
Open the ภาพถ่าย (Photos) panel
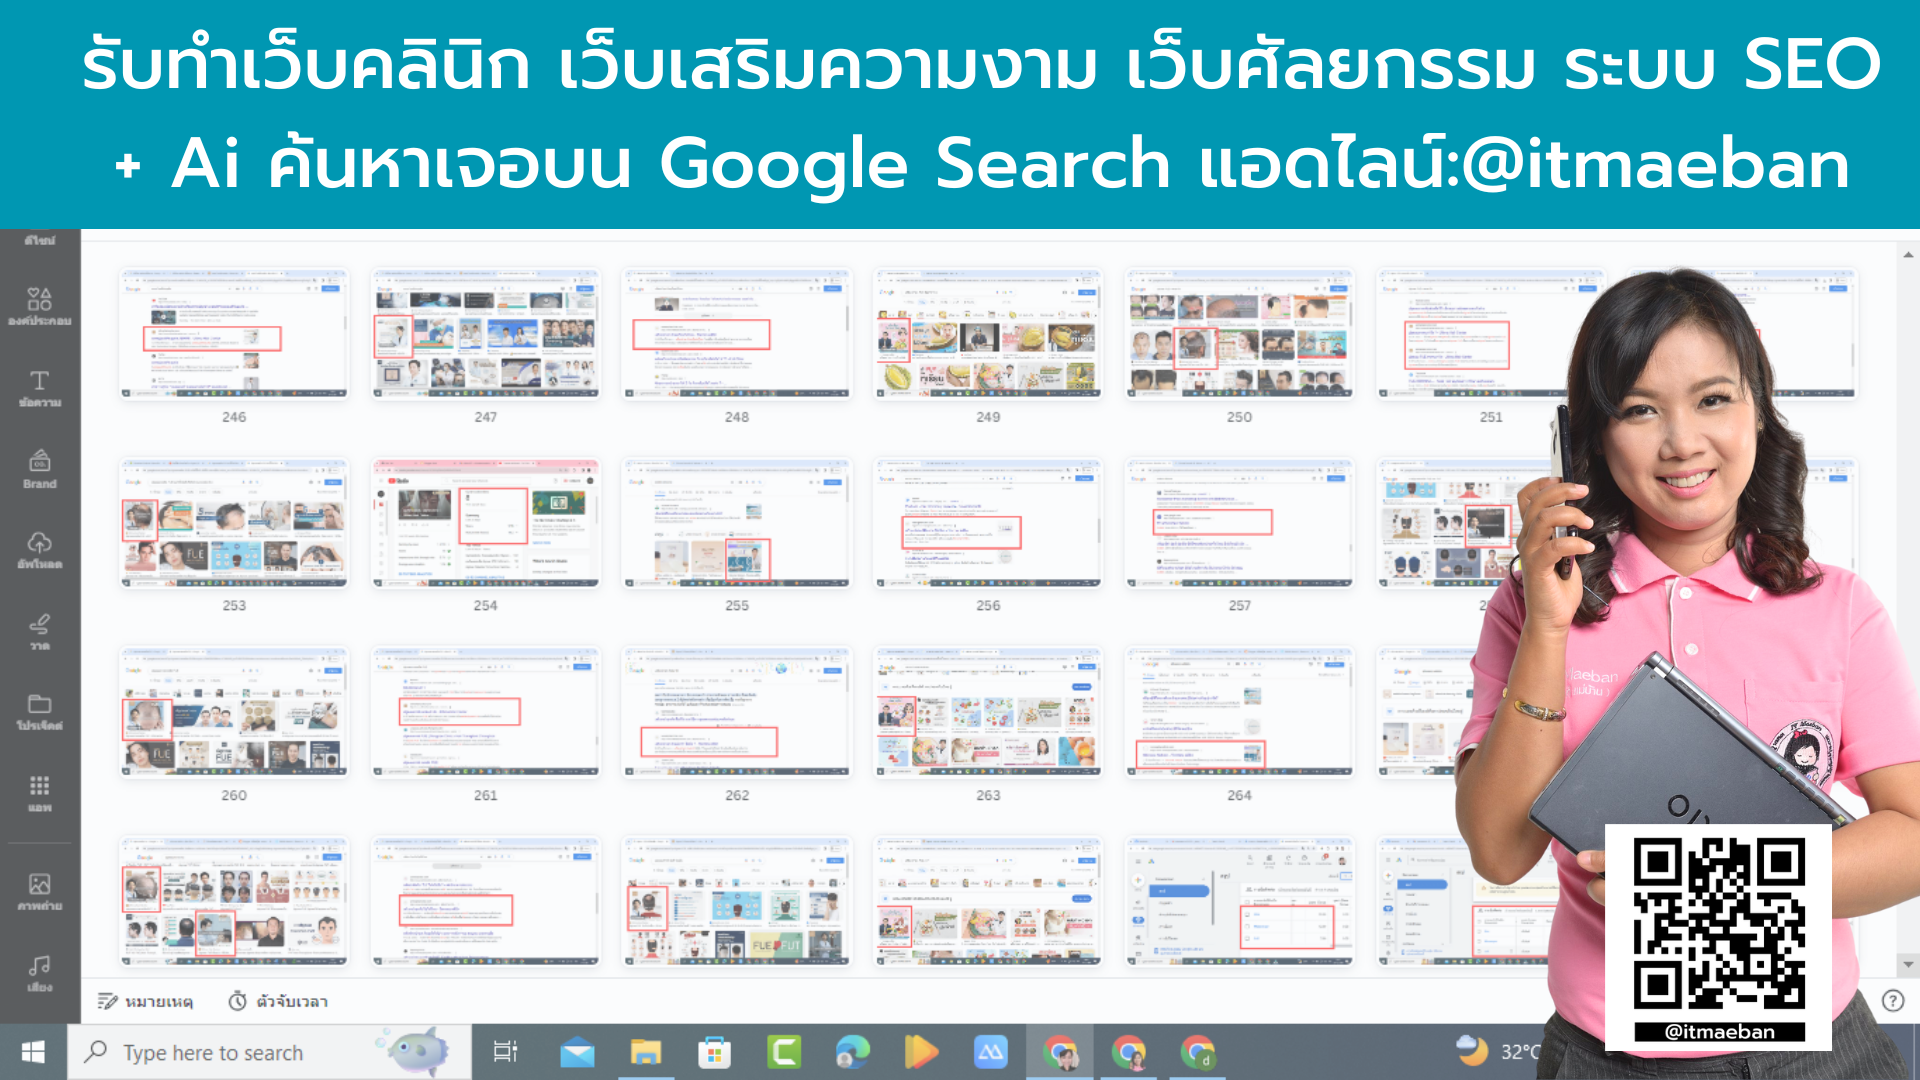tap(40, 890)
